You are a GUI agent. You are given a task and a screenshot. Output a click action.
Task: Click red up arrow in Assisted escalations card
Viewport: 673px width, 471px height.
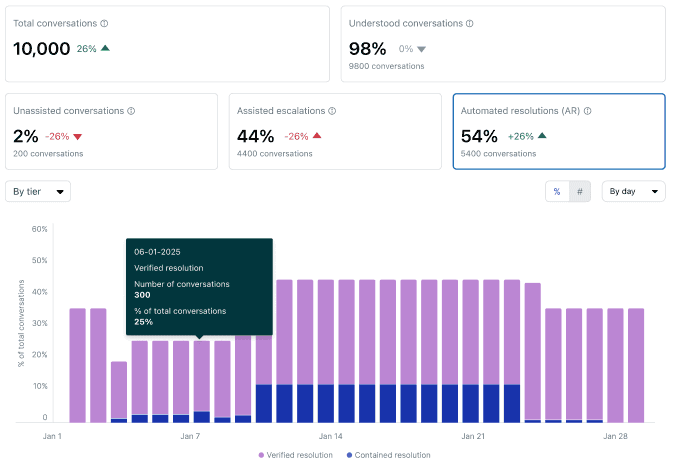317,136
